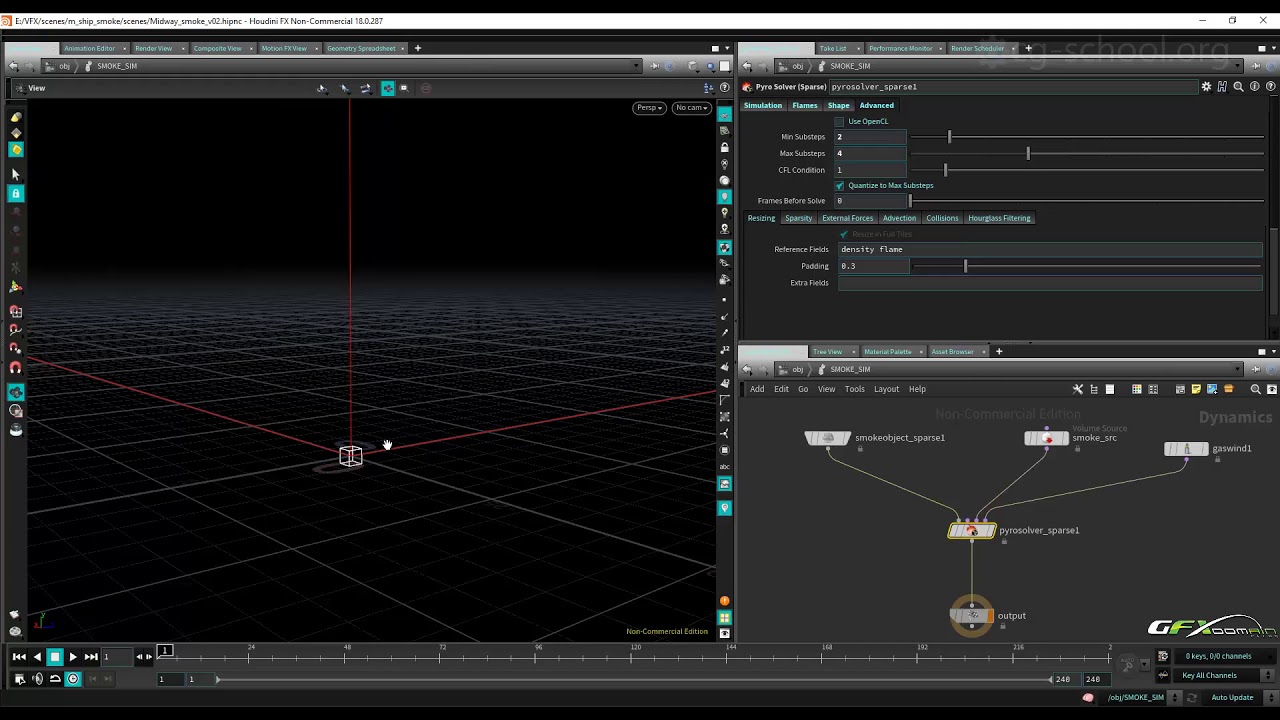Expand the viewport path dropdown for SMOKE_SIM

pyautogui.click(x=636, y=66)
